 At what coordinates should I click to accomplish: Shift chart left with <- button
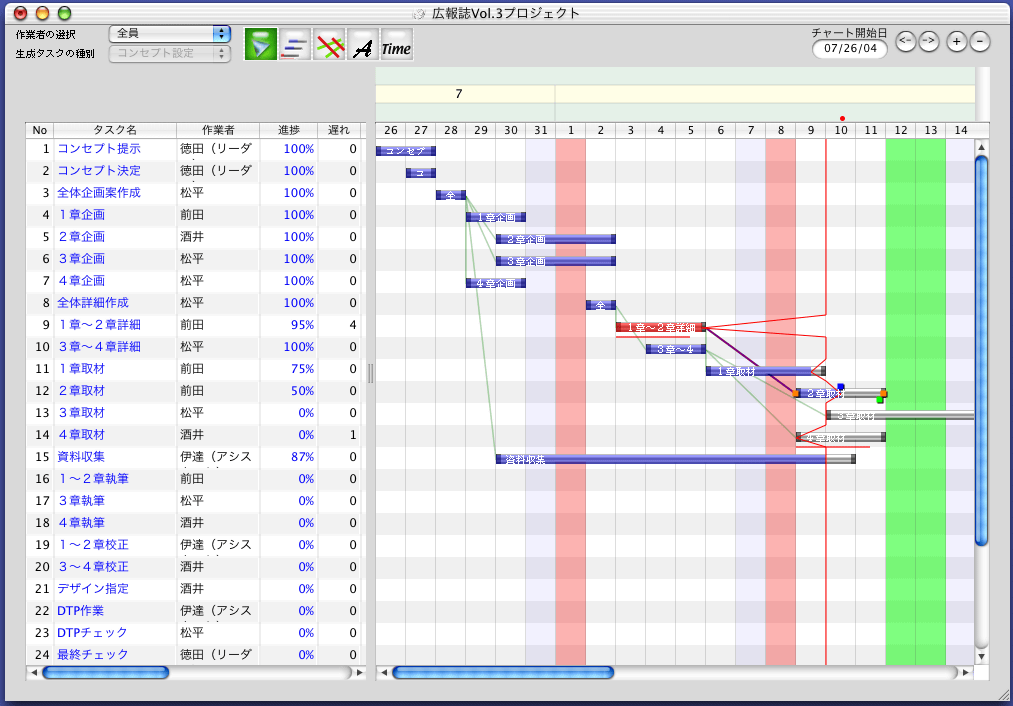click(x=905, y=41)
